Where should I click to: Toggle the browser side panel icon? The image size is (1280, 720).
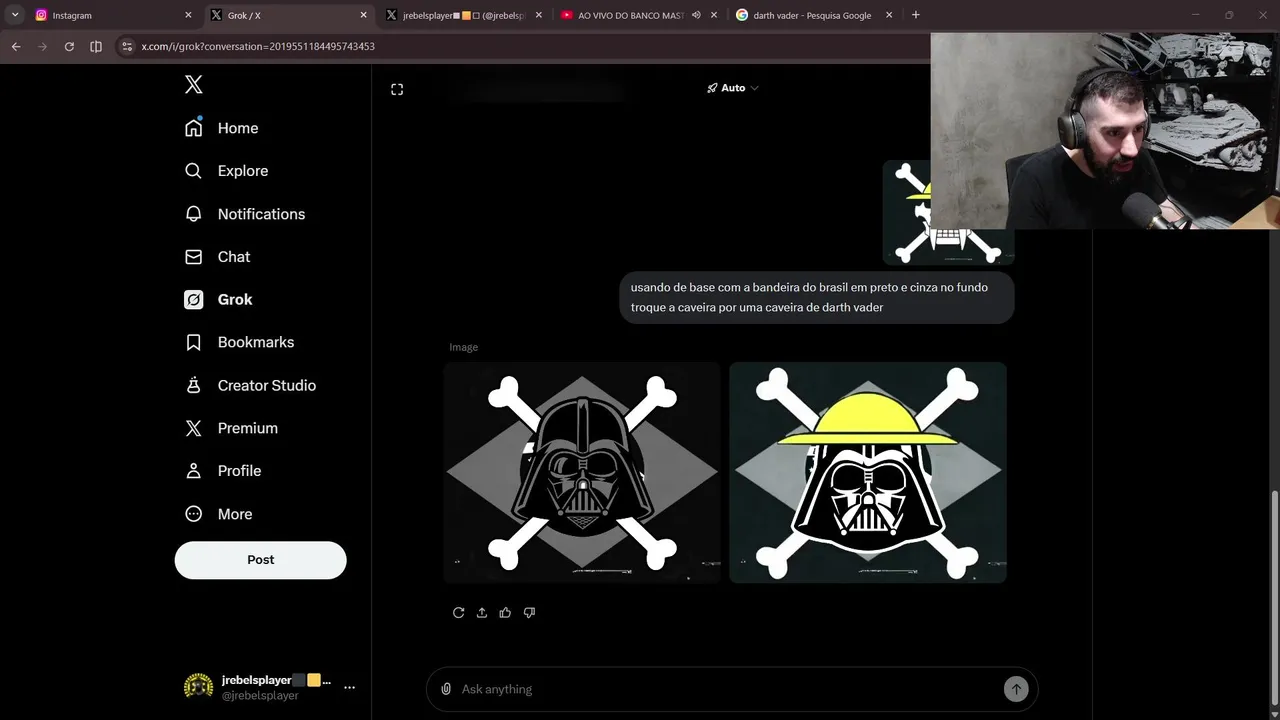coord(96,46)
